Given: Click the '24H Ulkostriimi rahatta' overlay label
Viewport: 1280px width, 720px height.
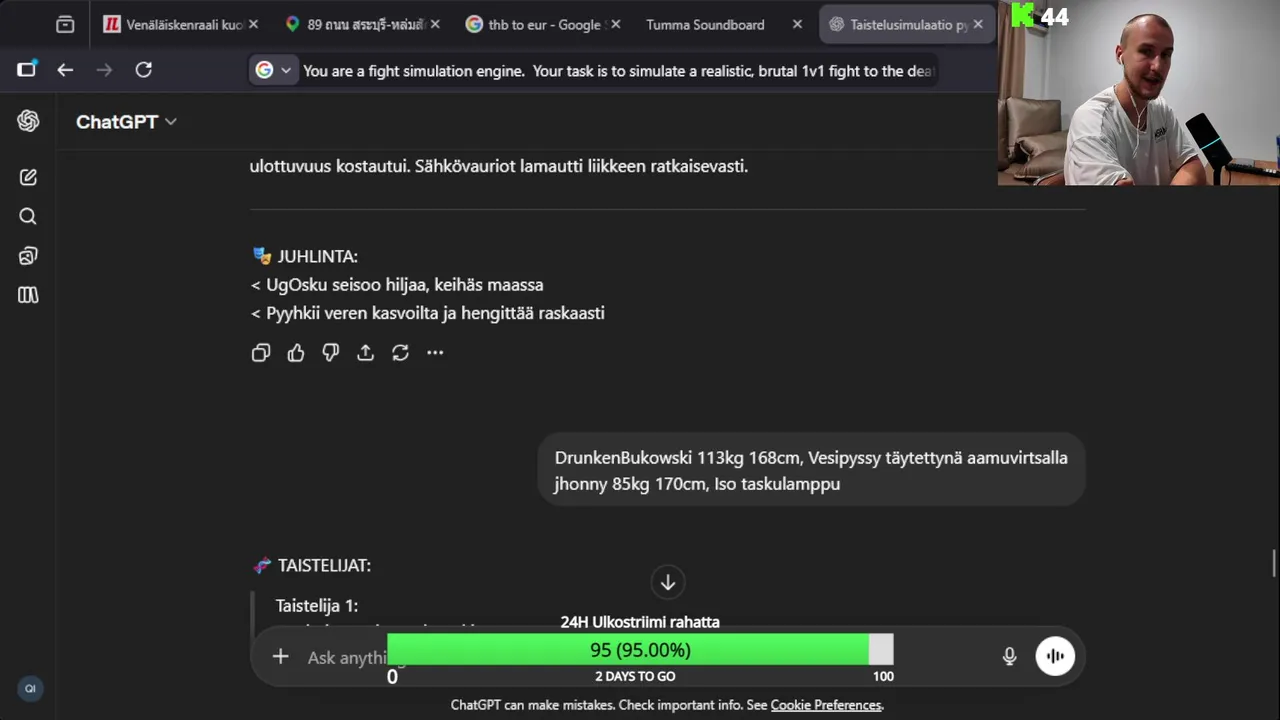Looking at the screenshot, I should coord(640,622).
